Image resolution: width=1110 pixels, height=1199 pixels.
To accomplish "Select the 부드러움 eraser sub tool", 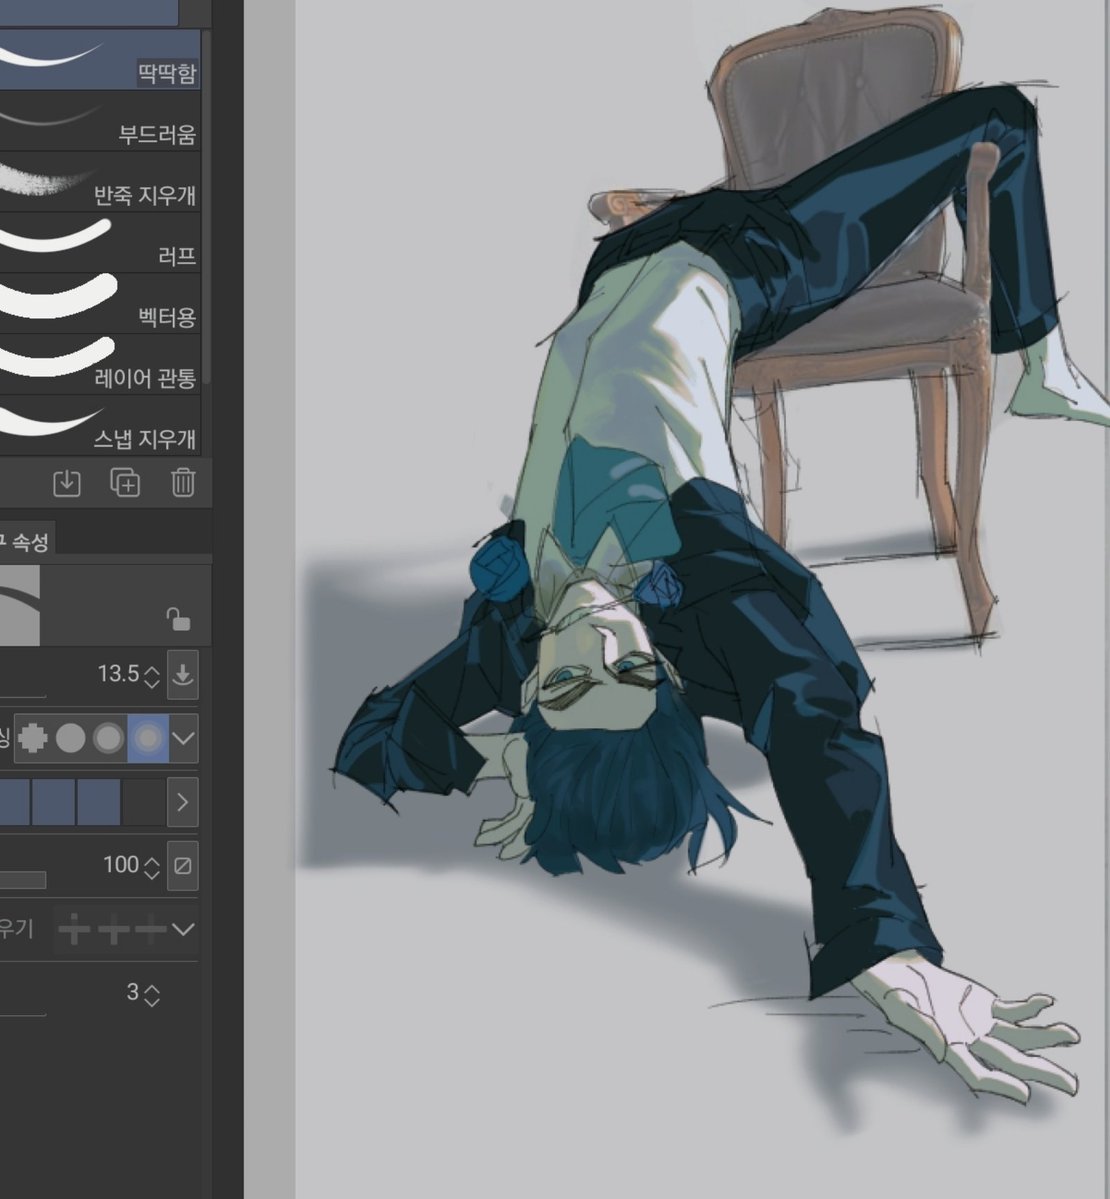I will (99, 121).
